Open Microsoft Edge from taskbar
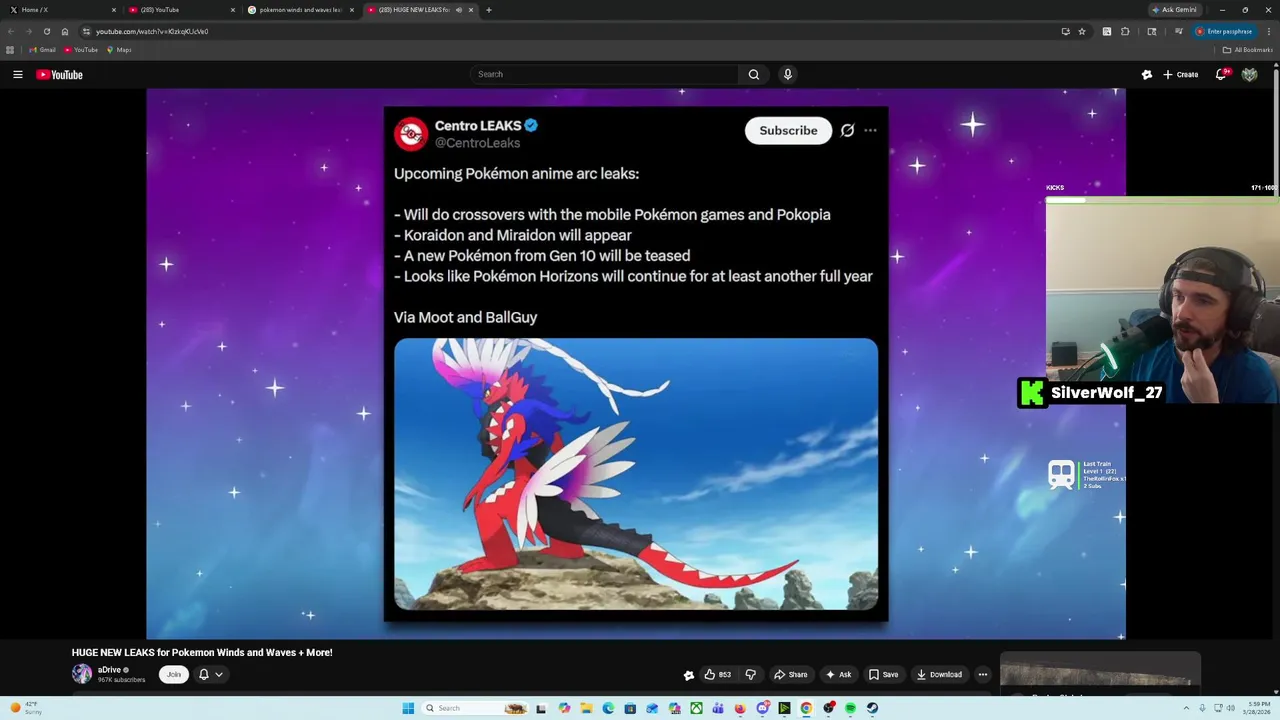Image resolution: width=1280 pixels, height=720 pixels. tap(608, 708)
